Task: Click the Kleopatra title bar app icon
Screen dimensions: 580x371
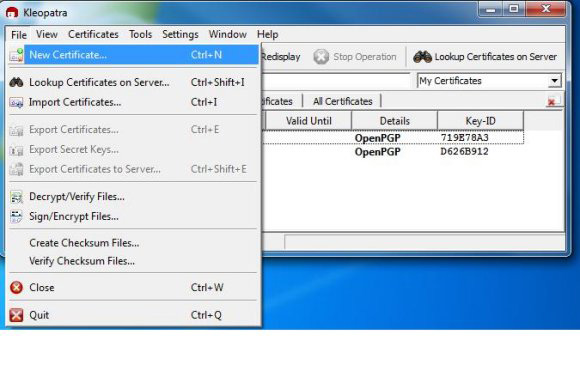Action: tap(12, 13)
